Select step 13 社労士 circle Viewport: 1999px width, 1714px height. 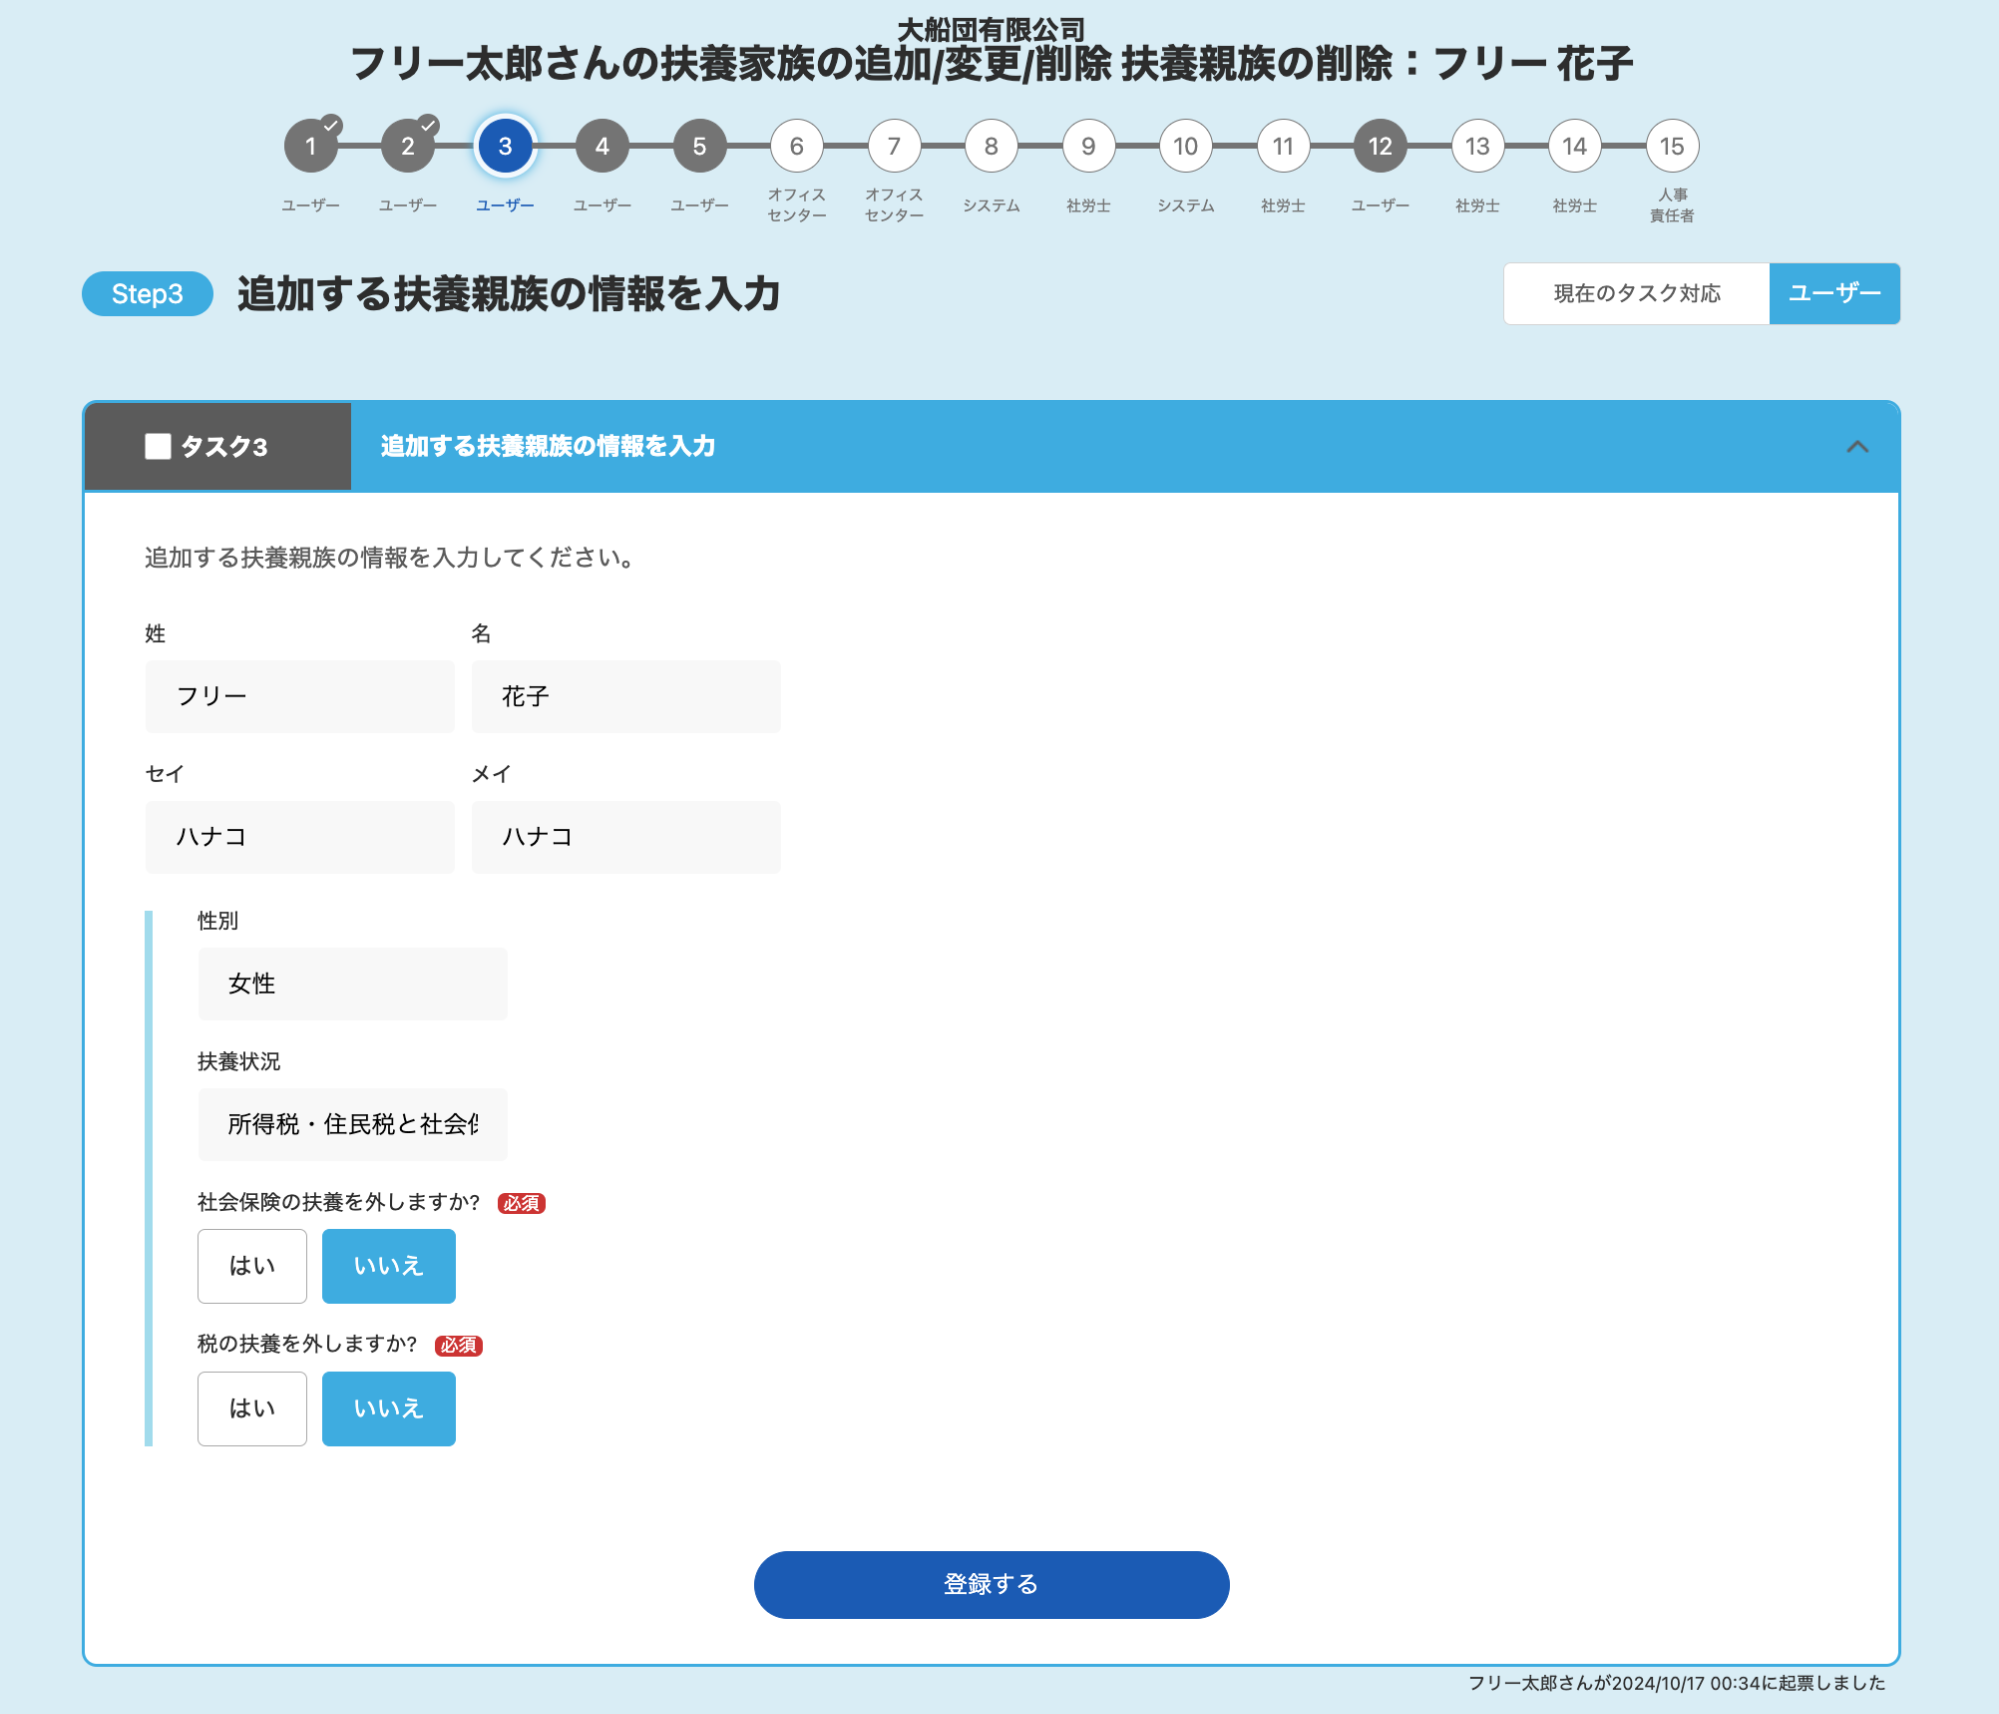point(1478,146)
